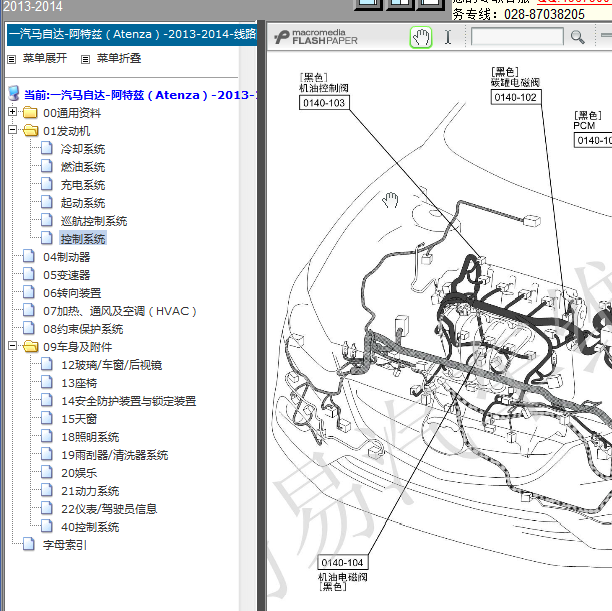Click the document icon beside 燃油系统
The image size is (612, 611).
pos(47,166)
